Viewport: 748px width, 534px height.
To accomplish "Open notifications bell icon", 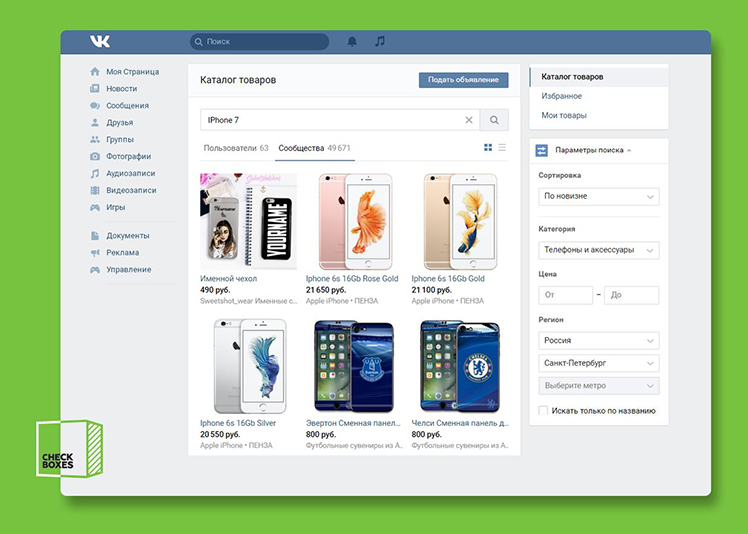I will click(x=352, y=42).
